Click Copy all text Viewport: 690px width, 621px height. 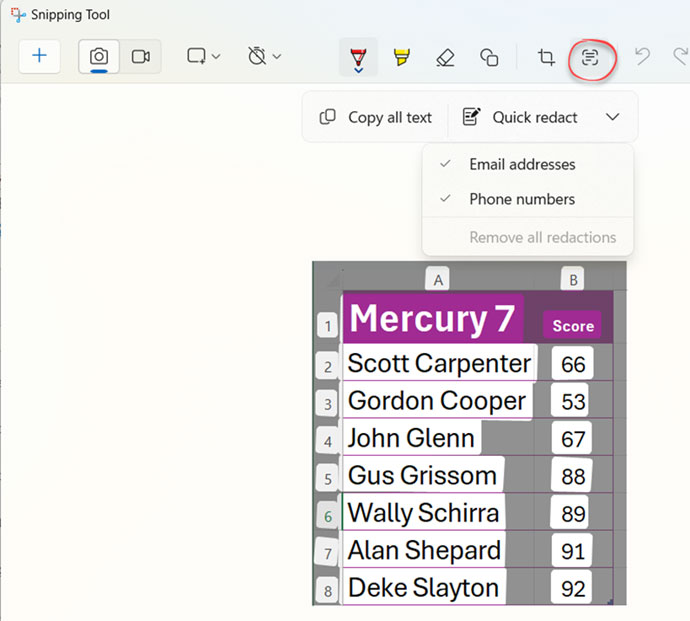(376, 117)
